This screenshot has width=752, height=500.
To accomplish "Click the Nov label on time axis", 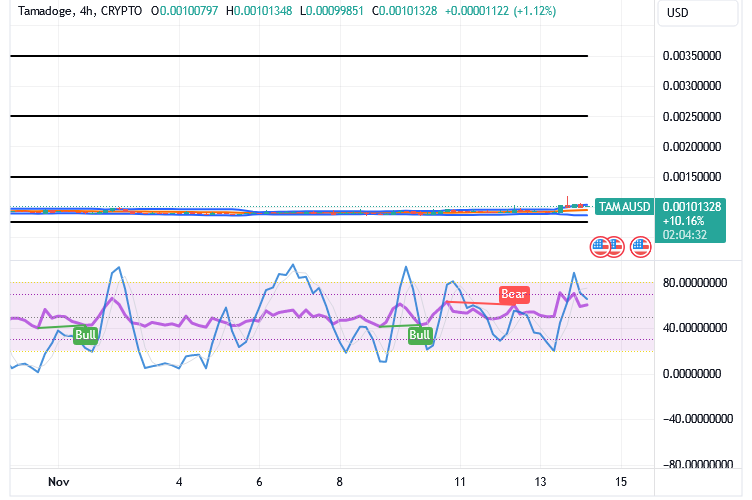I will (59, 482).
